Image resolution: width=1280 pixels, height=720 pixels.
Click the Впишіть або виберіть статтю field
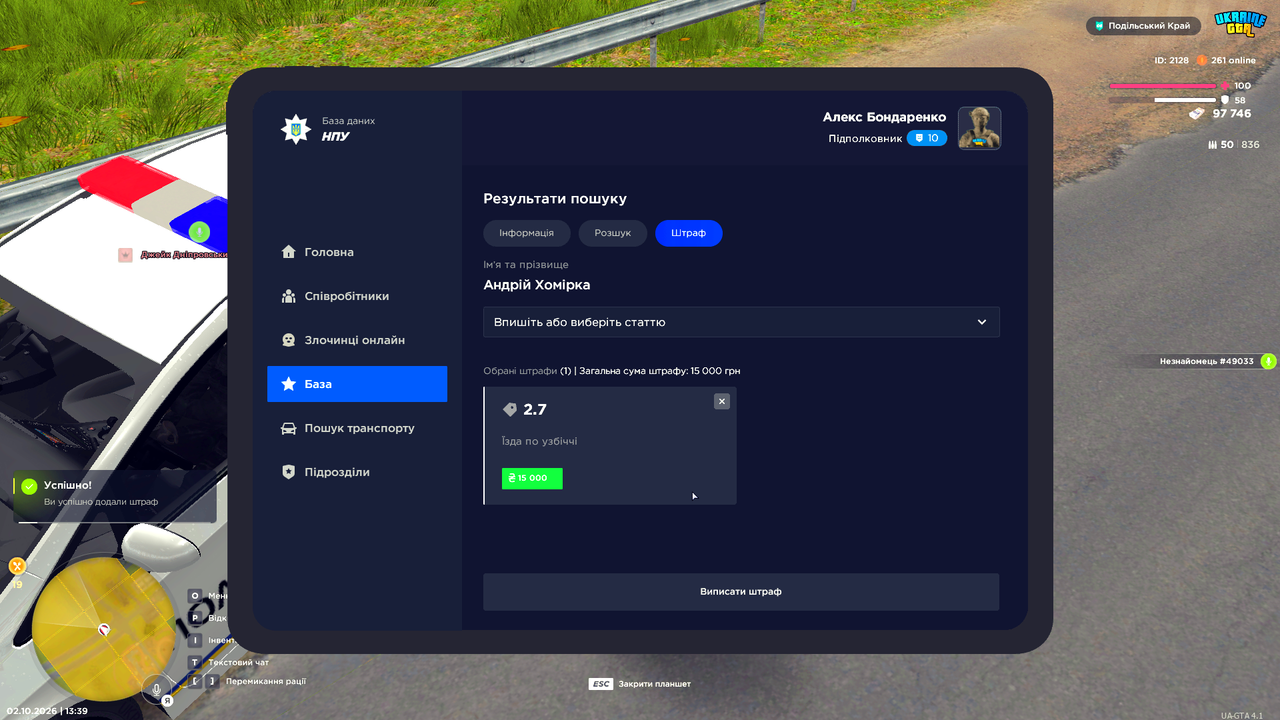point(741,322)
